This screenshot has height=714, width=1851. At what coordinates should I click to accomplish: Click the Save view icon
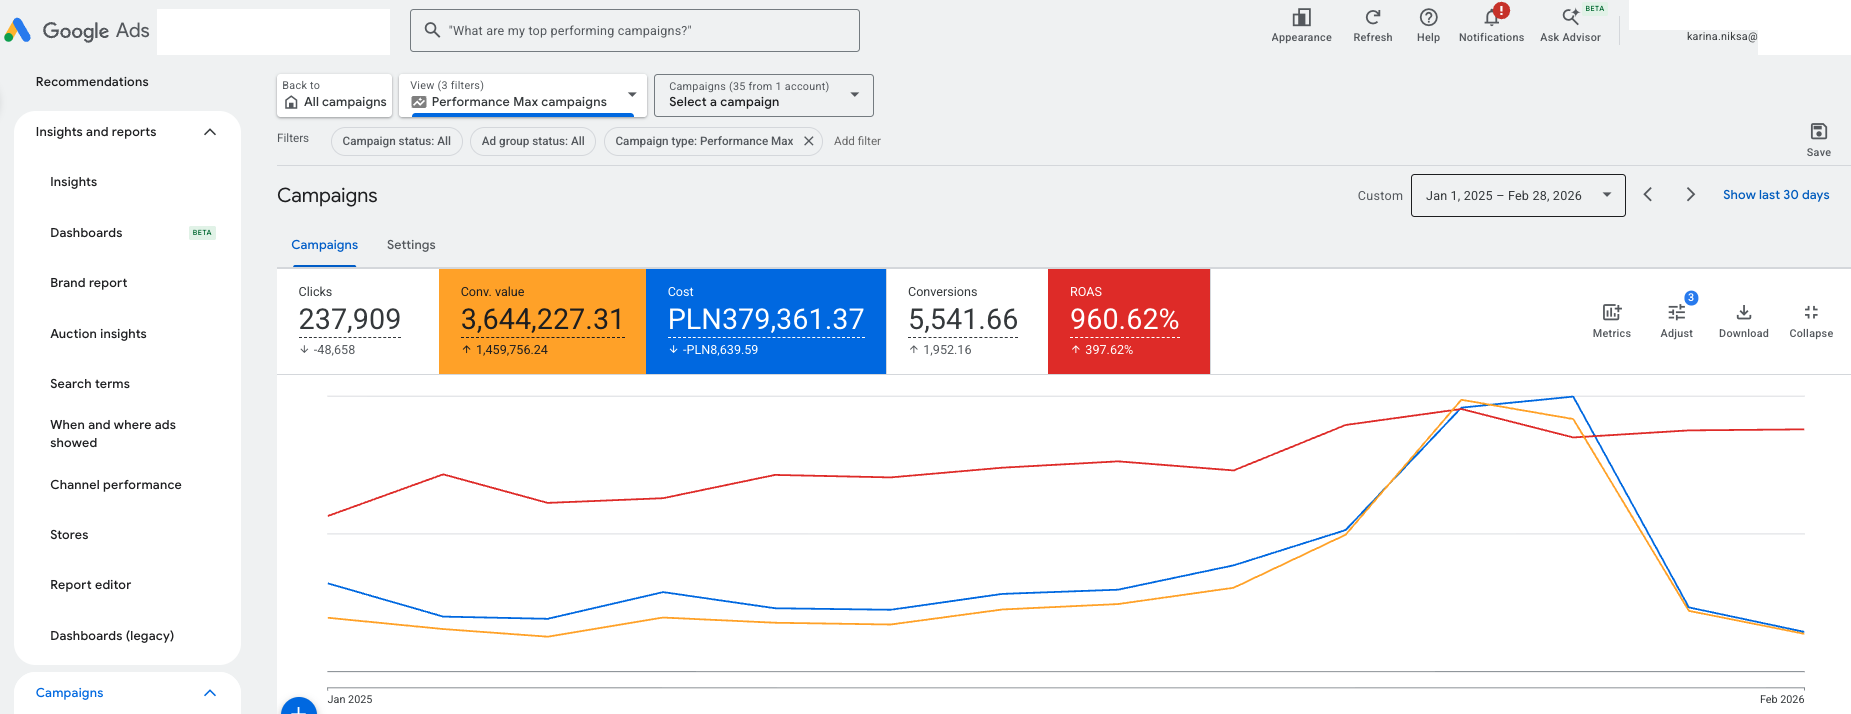point(1818,132)
